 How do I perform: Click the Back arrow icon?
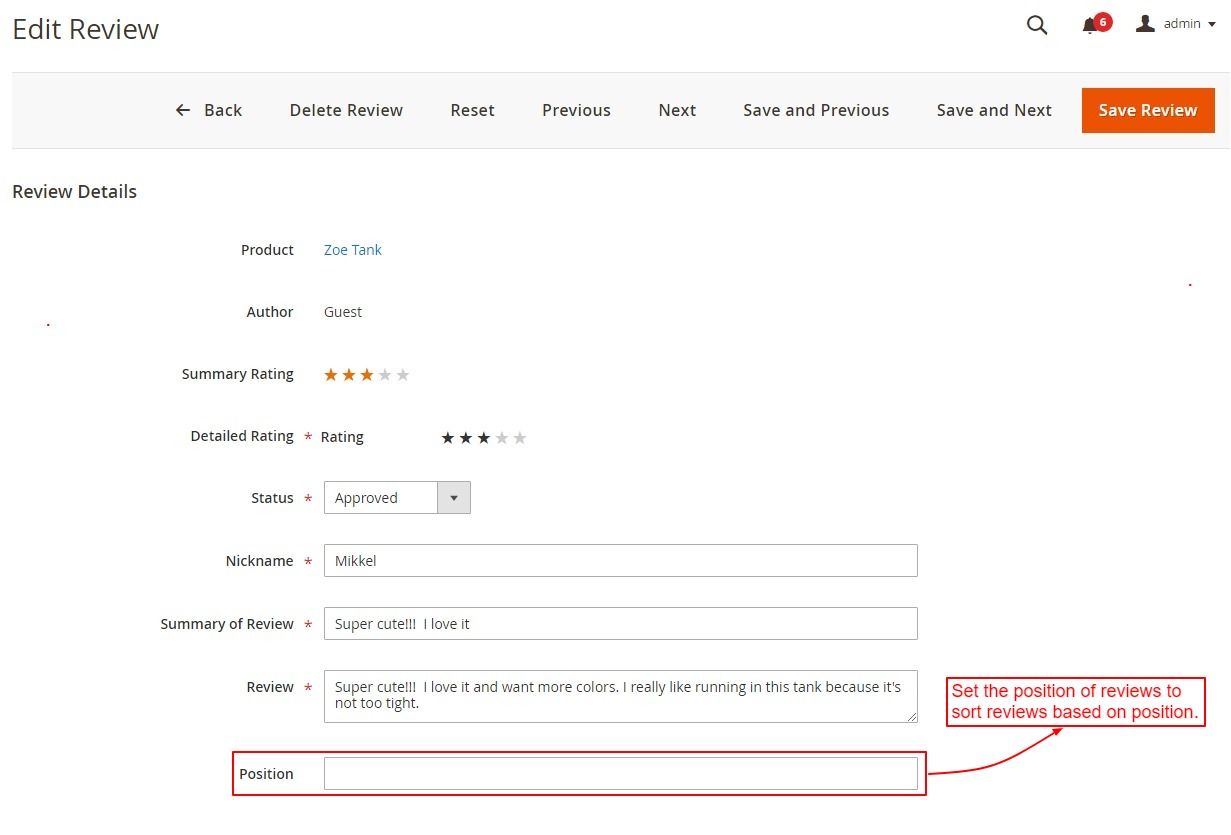(182, 110)
